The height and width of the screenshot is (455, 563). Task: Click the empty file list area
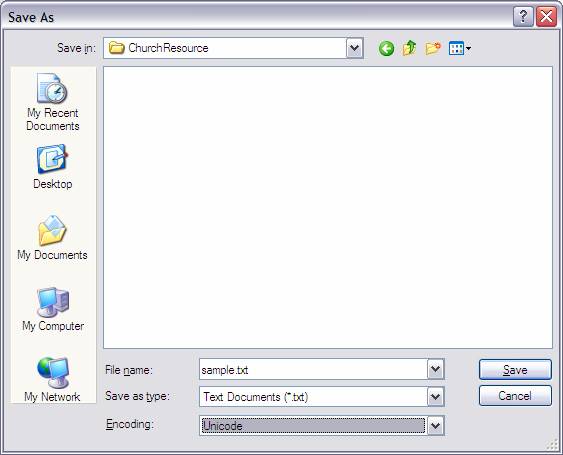[327, 207]
